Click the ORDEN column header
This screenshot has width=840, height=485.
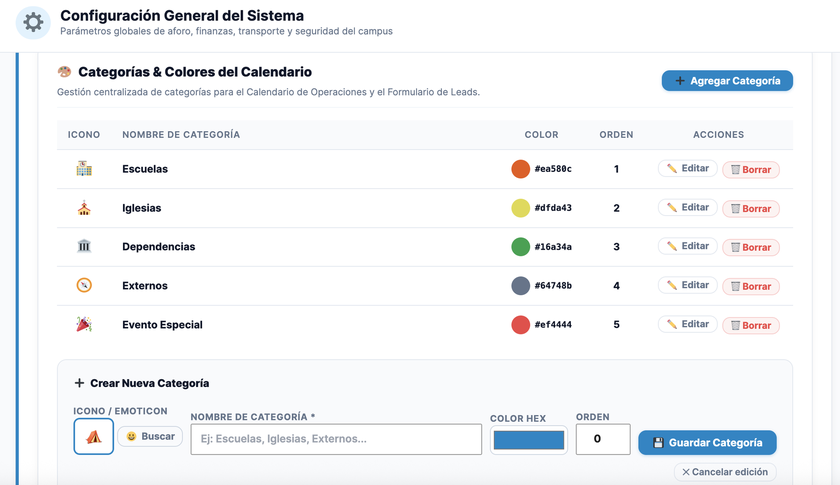616,135
